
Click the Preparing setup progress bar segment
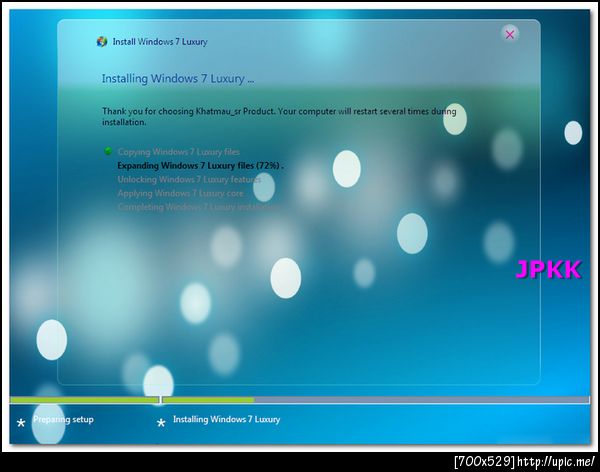(84, 400)
